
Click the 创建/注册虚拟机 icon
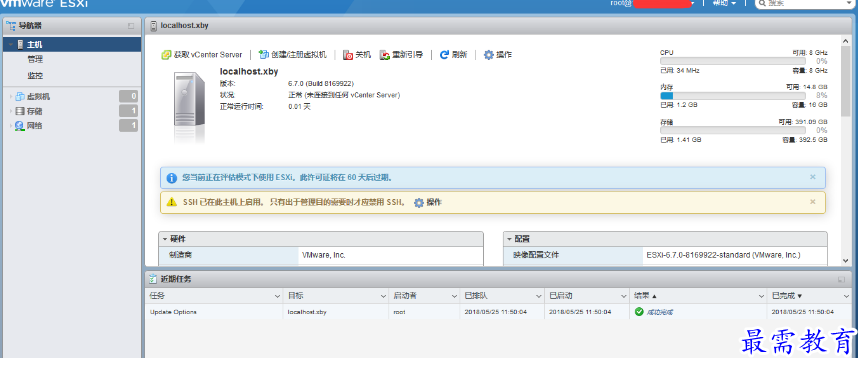pyautogui.click(x=264, y=54)
